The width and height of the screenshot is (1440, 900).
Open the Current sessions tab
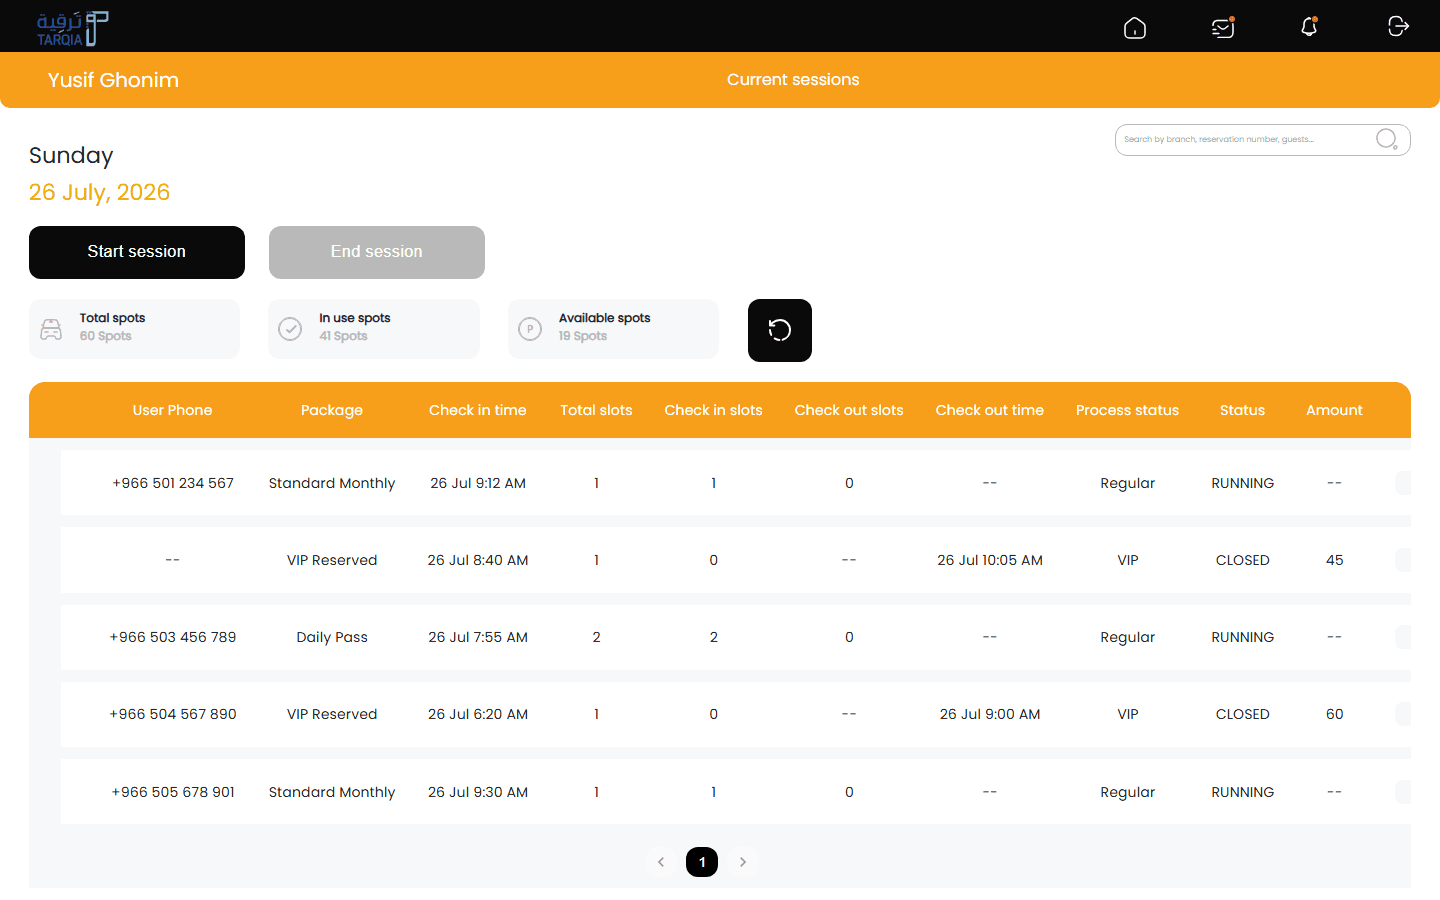[793, 80]
